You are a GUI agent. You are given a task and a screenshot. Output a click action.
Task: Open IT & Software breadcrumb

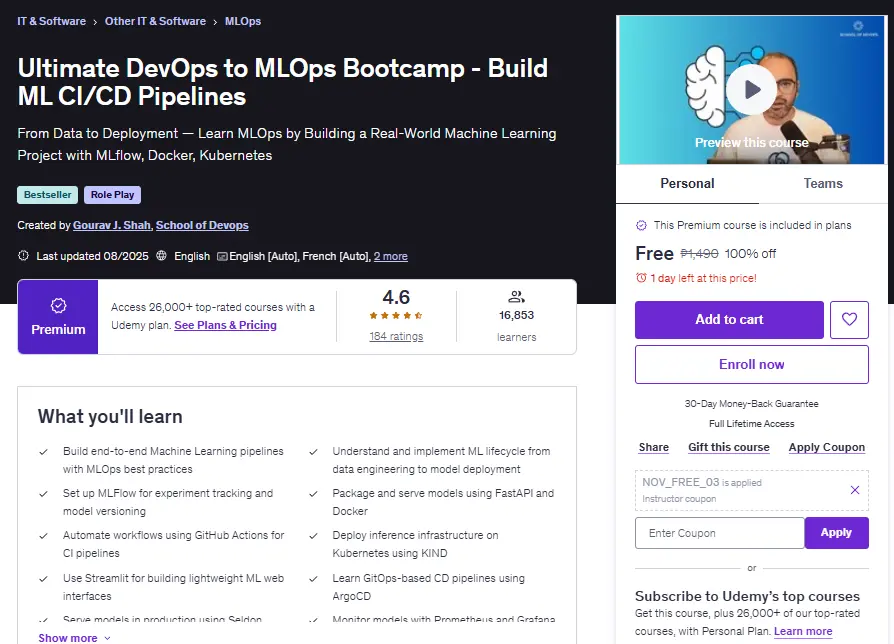51,22
